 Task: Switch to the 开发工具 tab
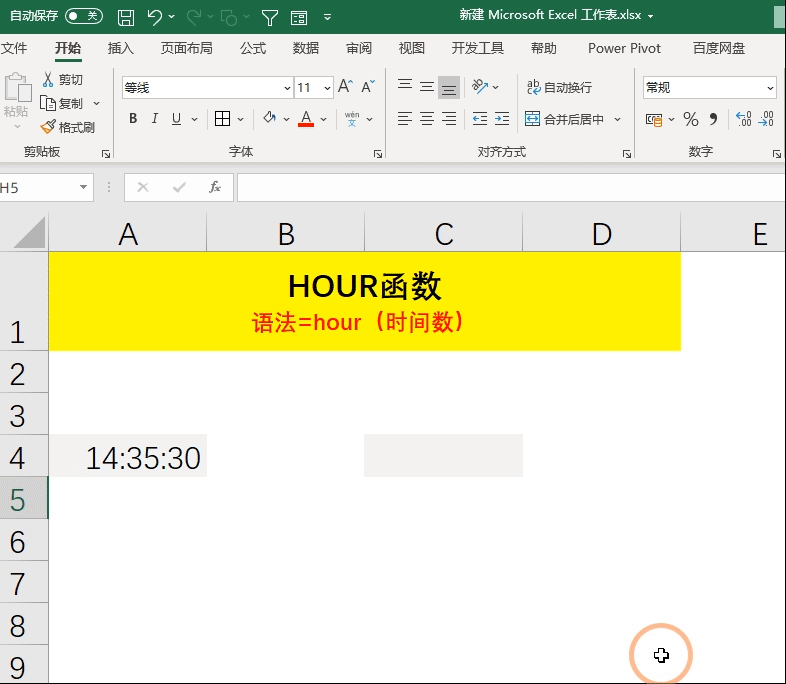pos(478,48)
